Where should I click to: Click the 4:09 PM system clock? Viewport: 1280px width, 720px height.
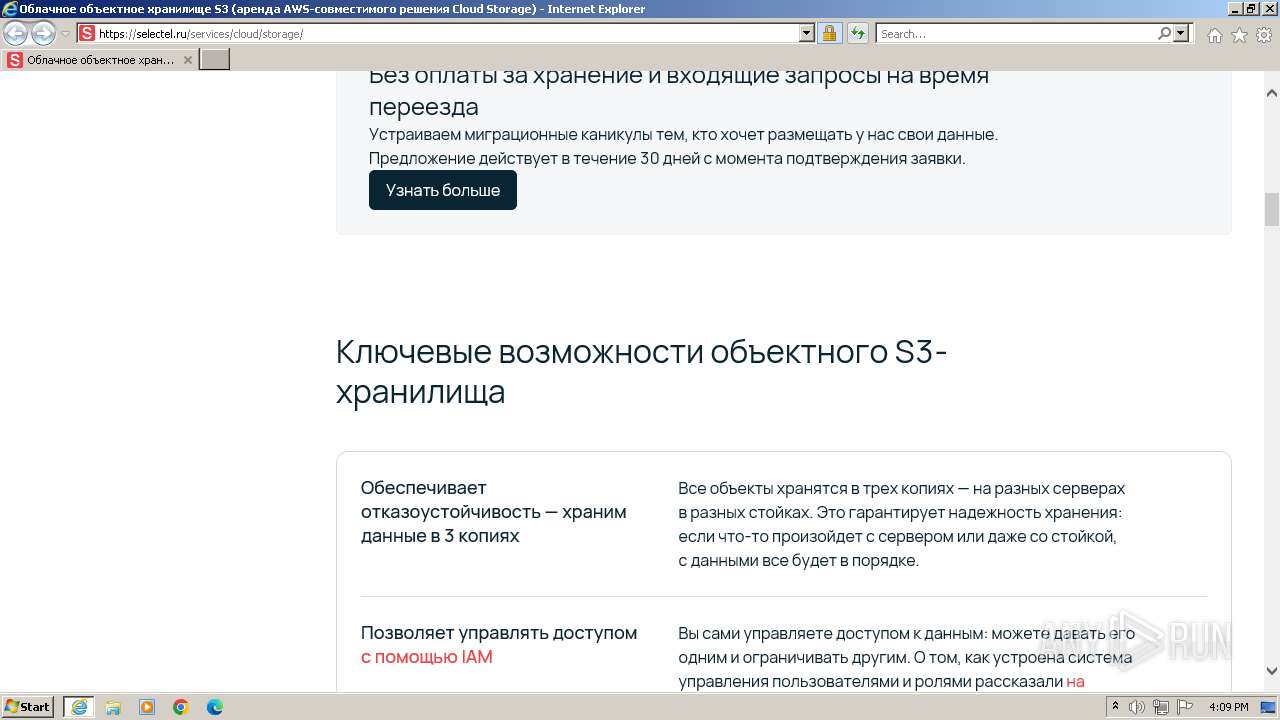coord(1228,707)
